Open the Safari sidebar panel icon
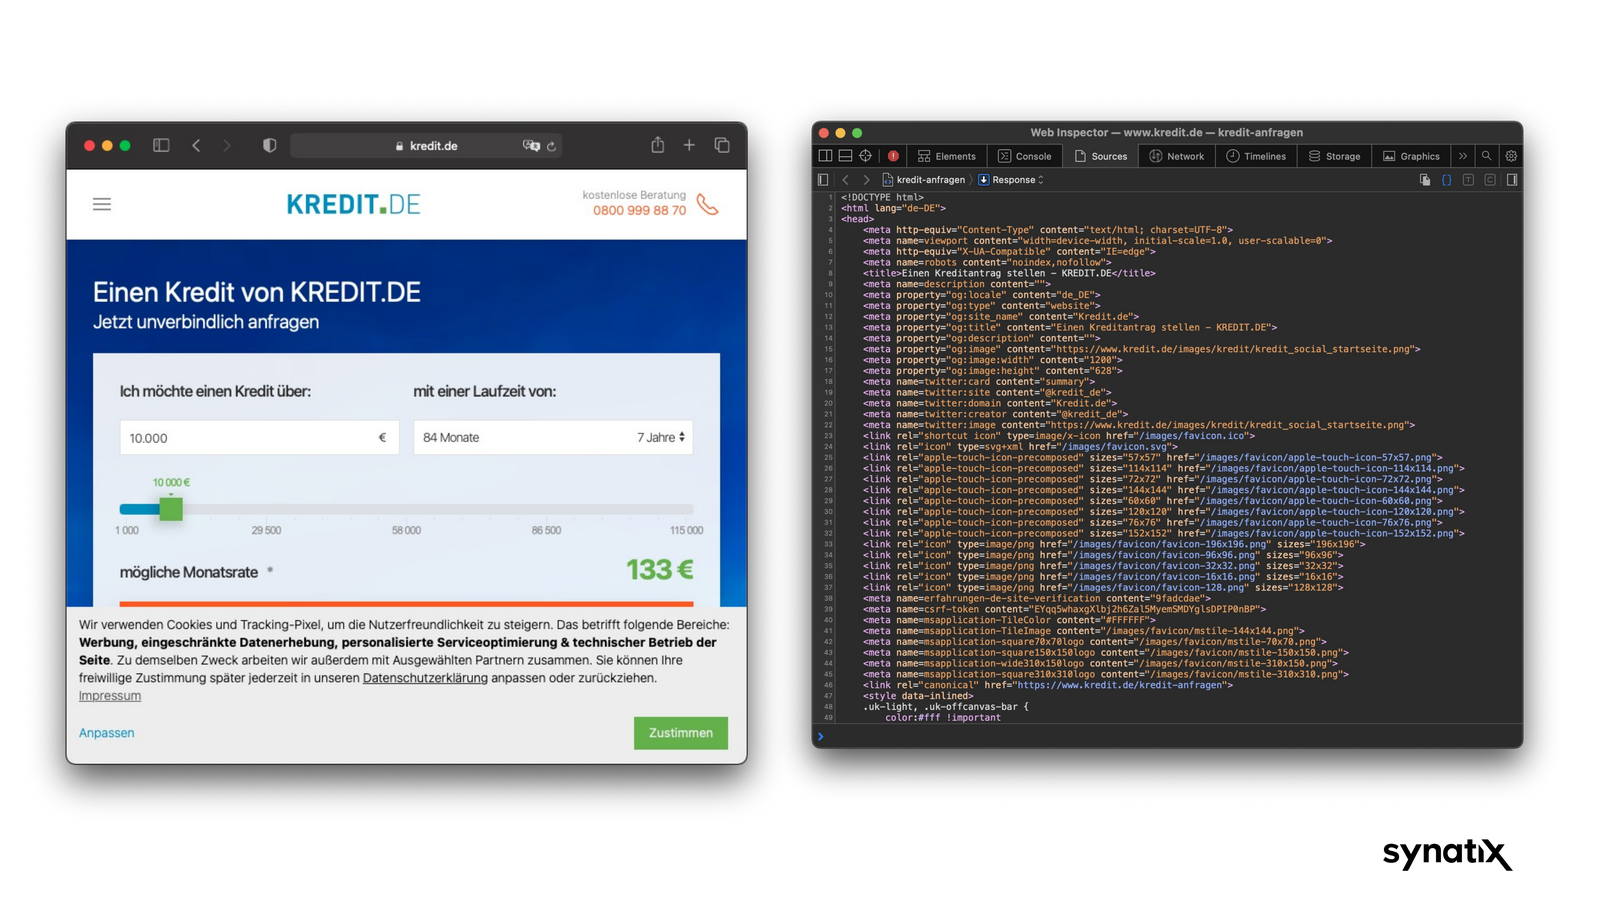The image size is (1600, 900). click(x=161, y=145)
